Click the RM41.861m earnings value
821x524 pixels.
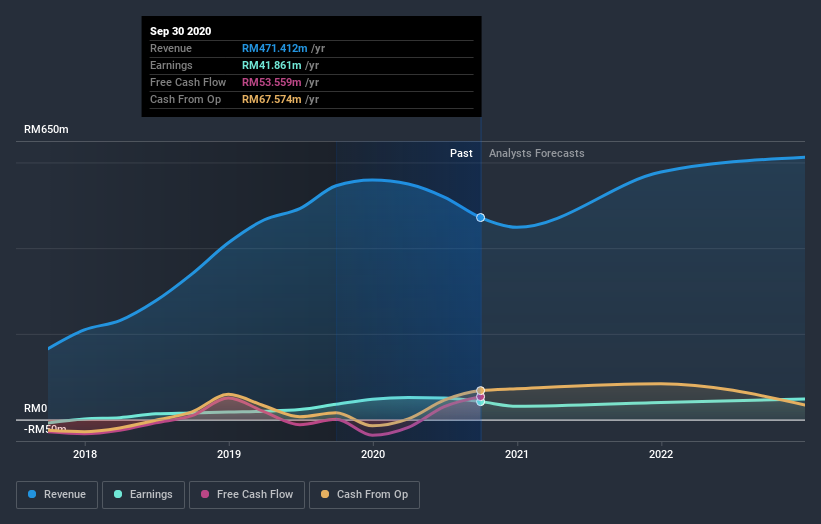271,65
